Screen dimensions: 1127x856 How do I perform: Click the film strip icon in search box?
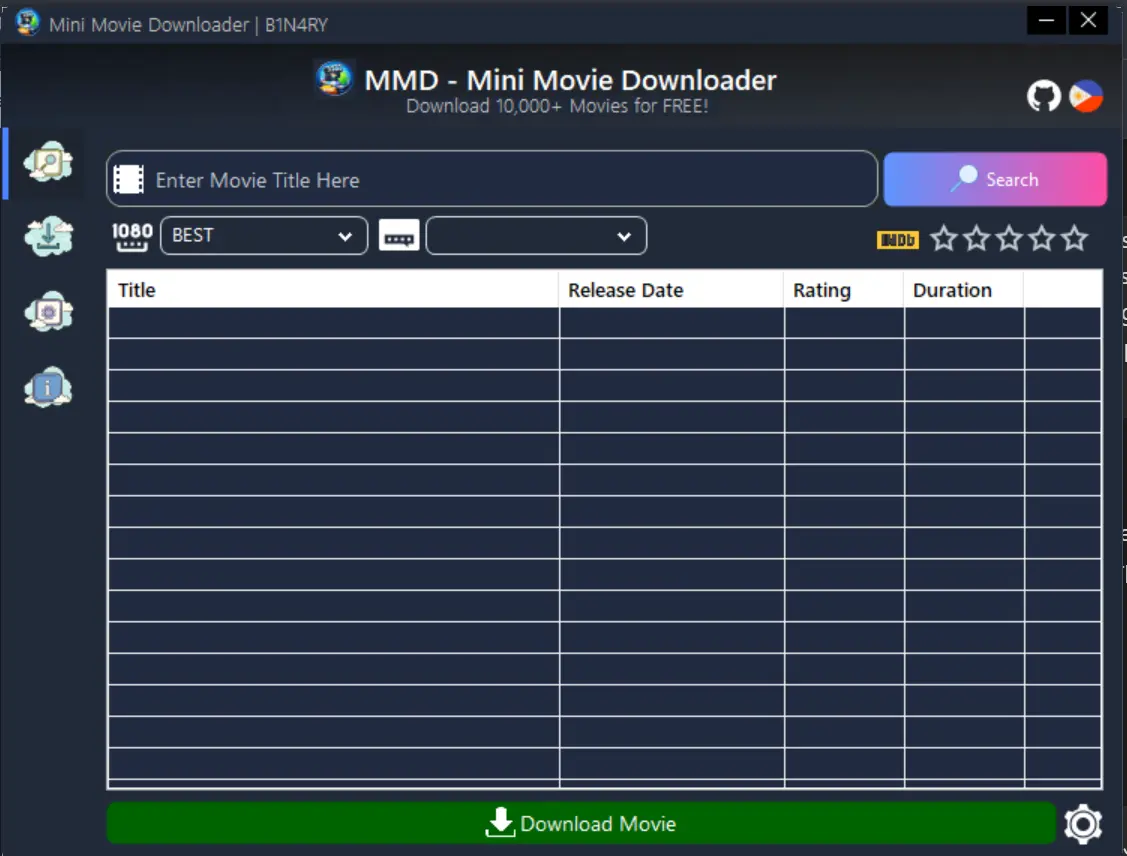click(x=129, y=180)
